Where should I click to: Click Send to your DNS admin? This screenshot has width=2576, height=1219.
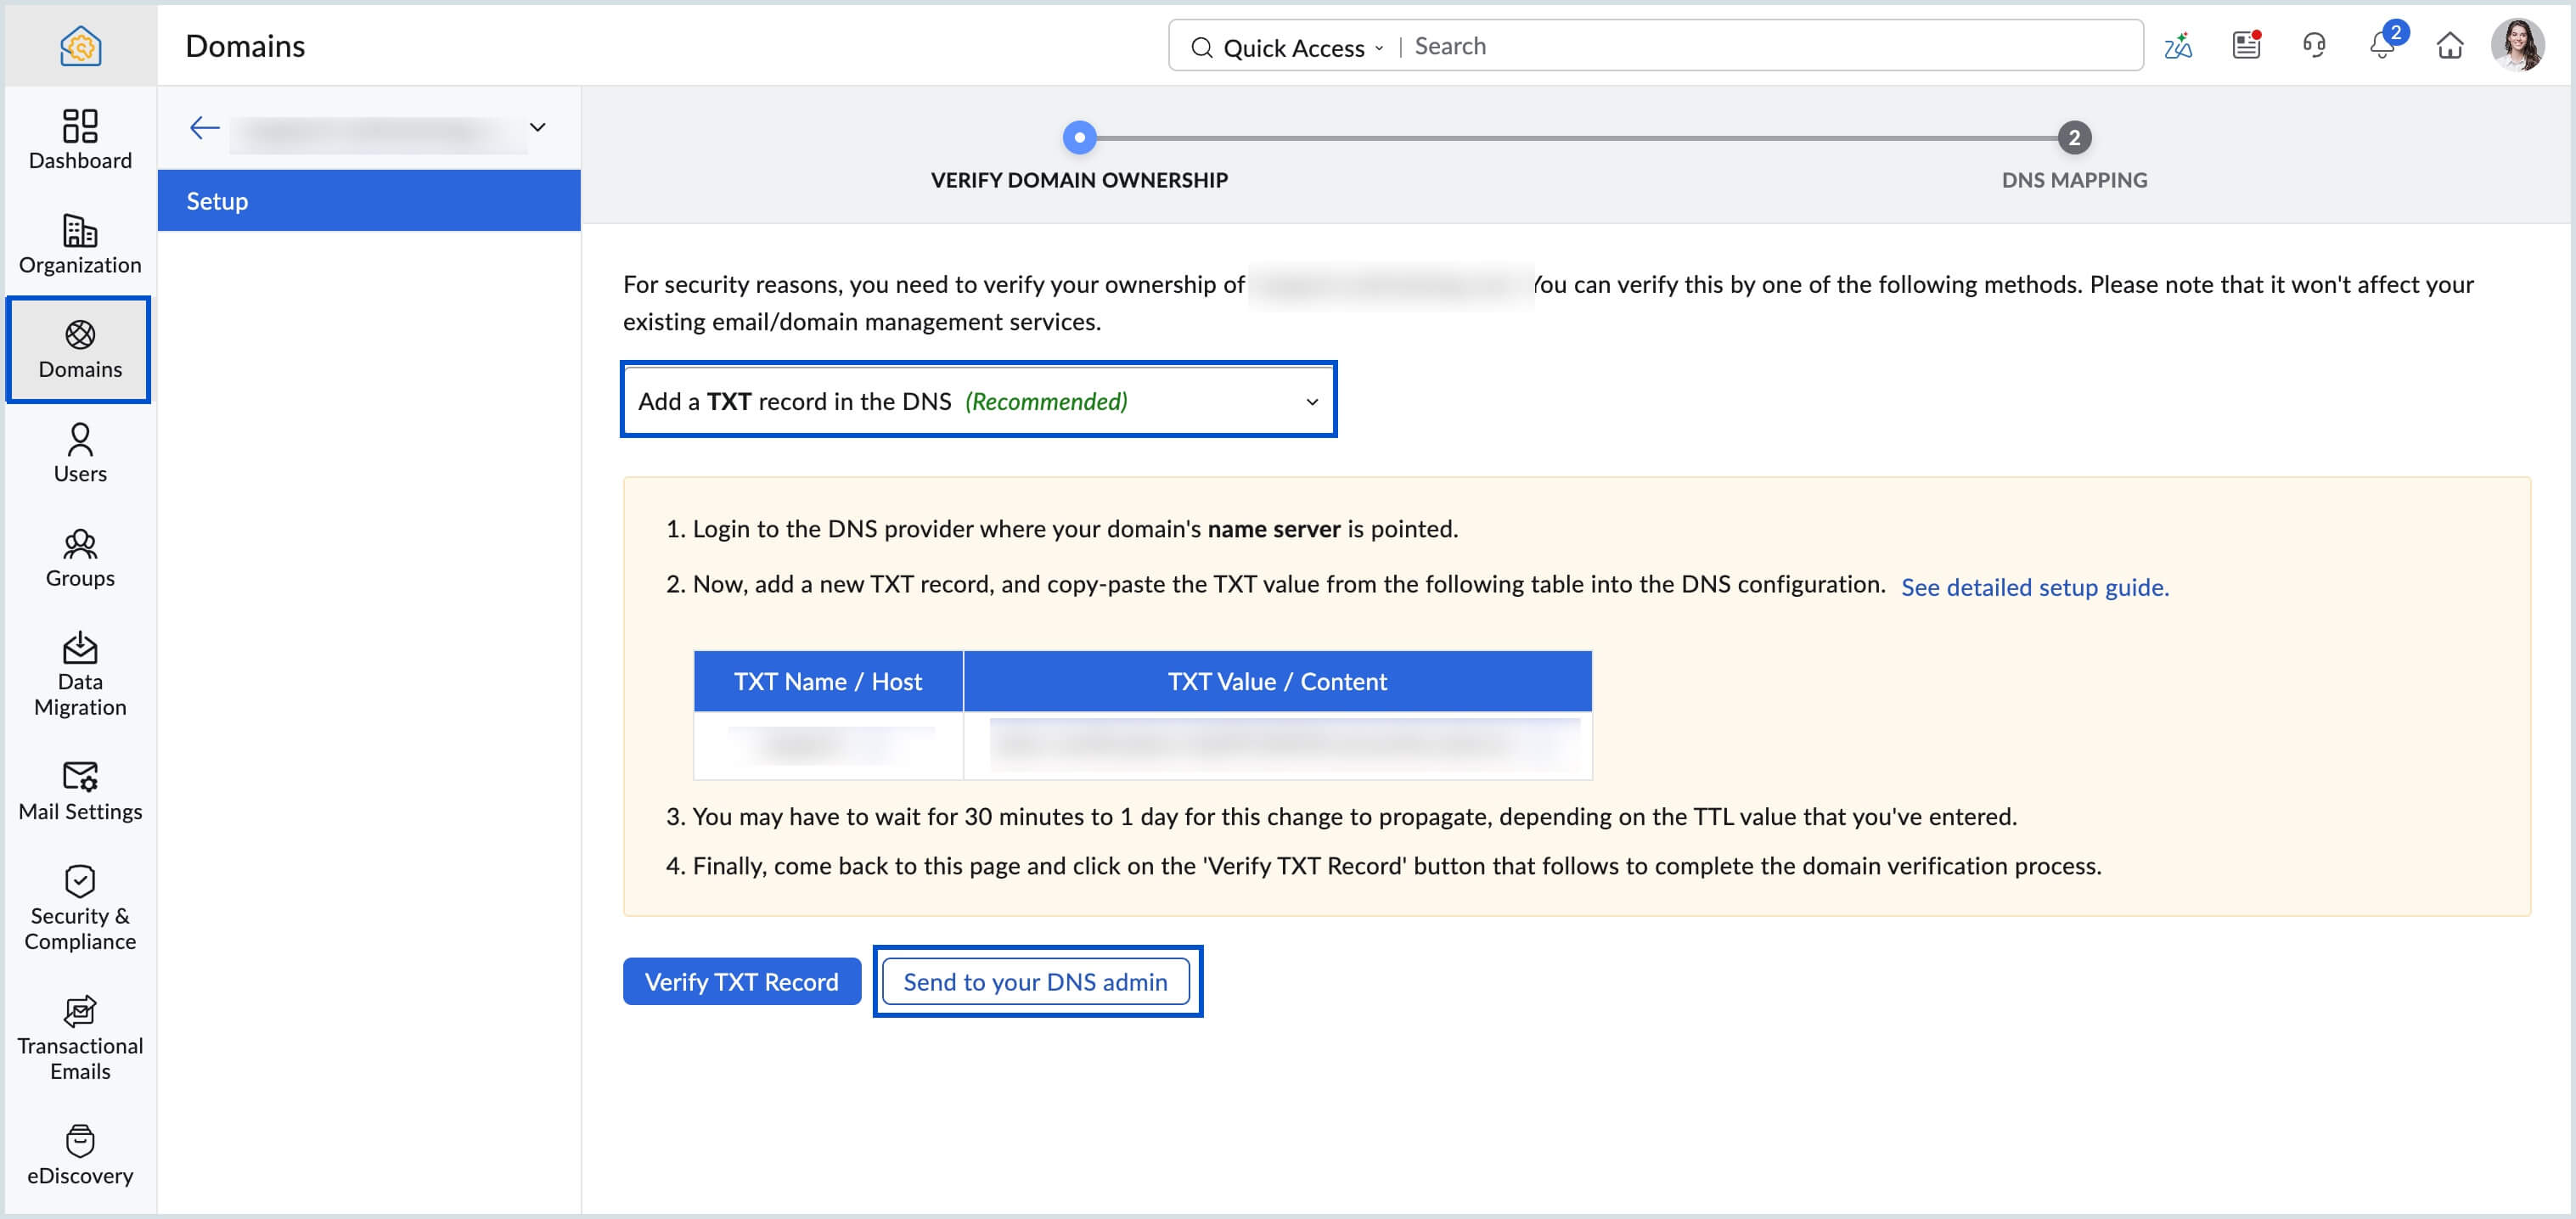(x=1035, y=981)
